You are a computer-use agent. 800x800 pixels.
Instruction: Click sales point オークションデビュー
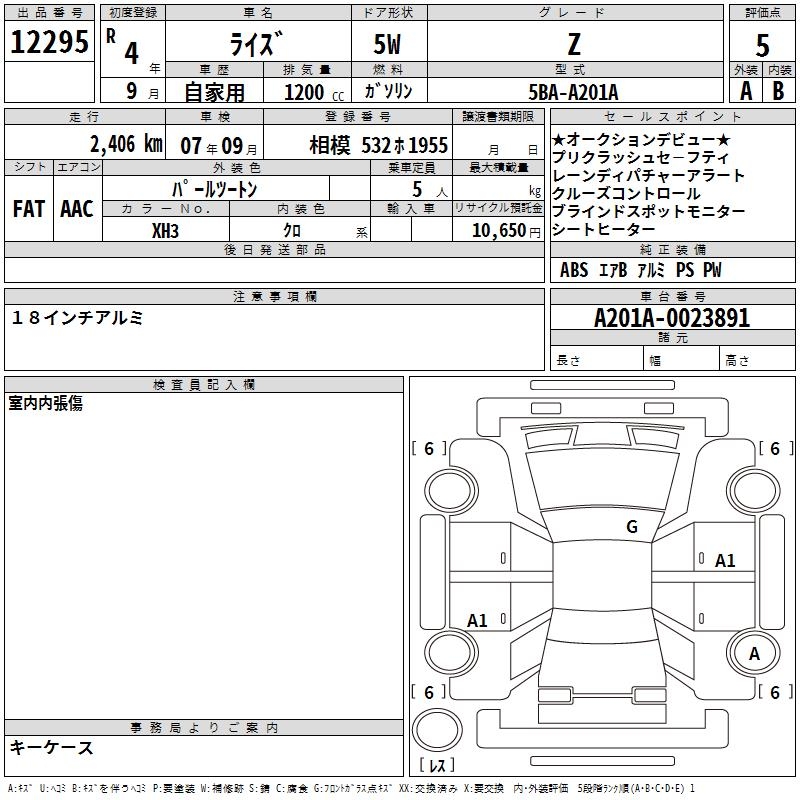coord(641,139)
